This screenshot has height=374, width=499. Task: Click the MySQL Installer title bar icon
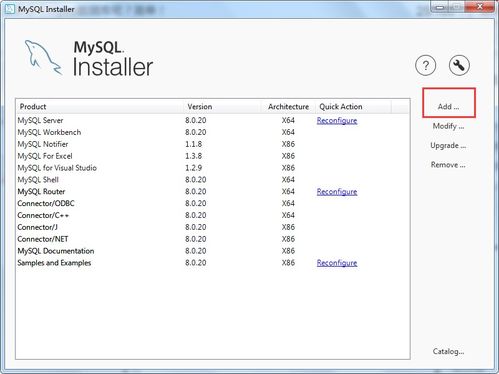[x=10, y=9]
